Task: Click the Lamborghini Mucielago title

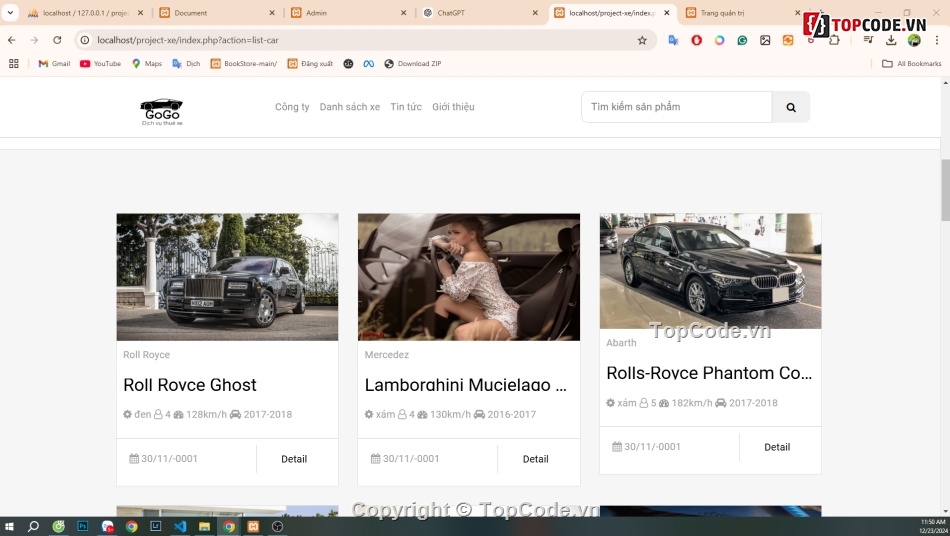Action: coord(466,385)
